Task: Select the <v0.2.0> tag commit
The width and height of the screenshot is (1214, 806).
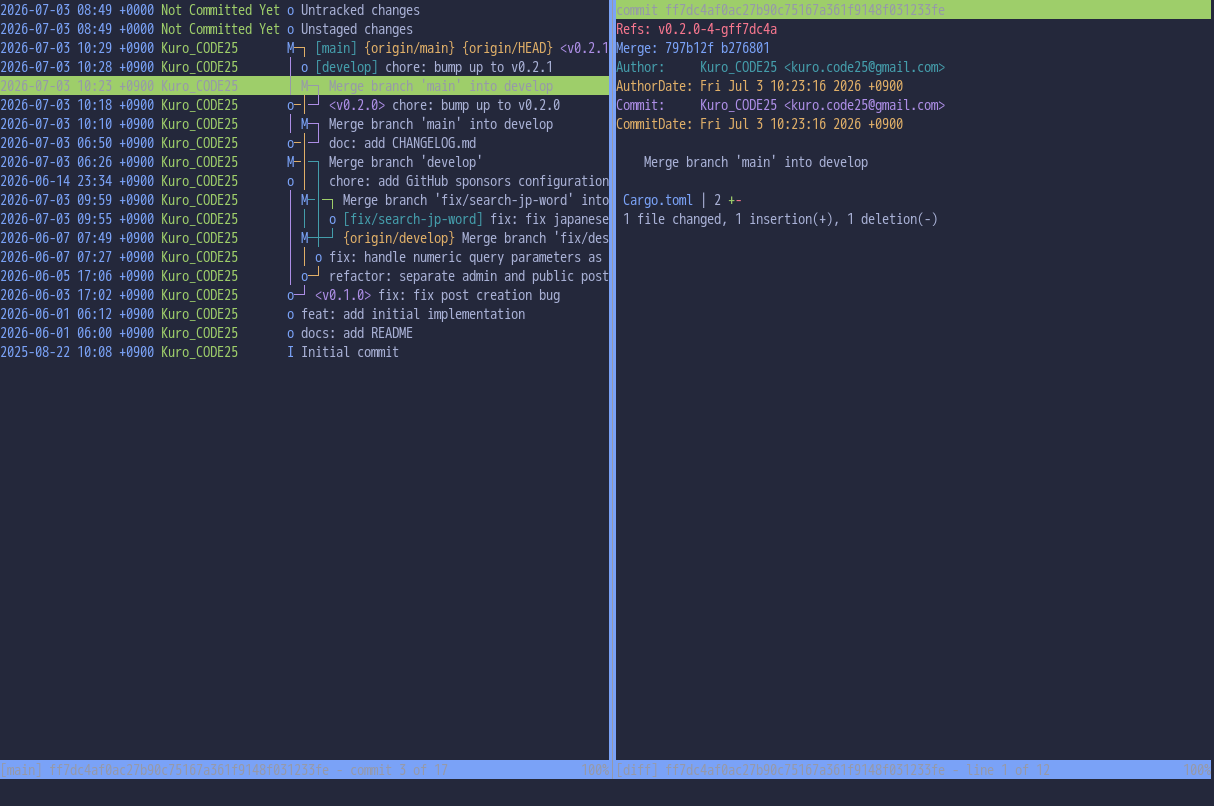Action: (x=304, y=105)
